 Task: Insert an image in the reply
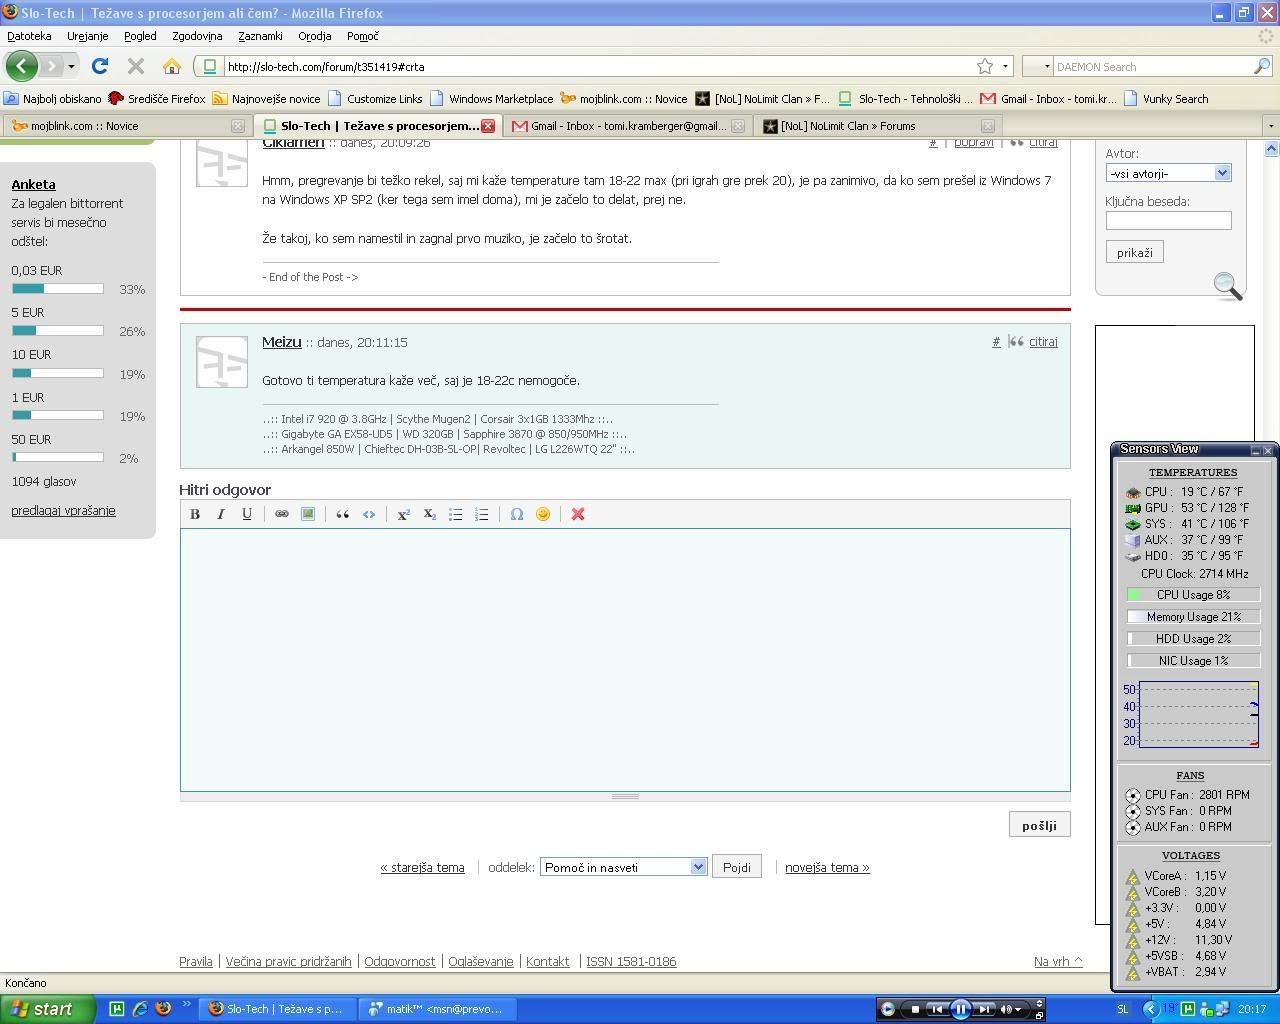tap(308, 514)
